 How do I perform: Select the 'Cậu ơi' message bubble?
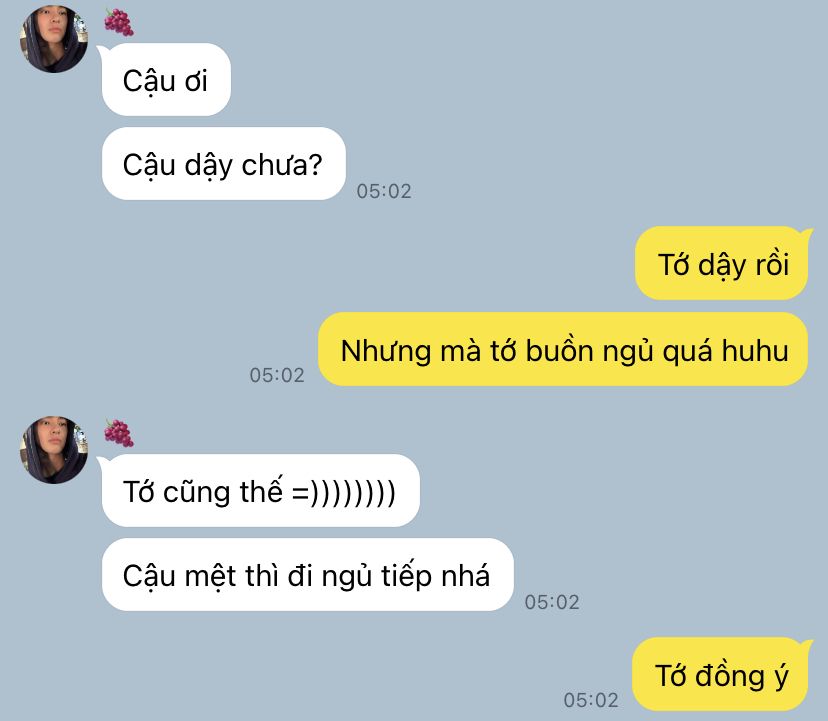pyautogui.click(x=166, y=80)
